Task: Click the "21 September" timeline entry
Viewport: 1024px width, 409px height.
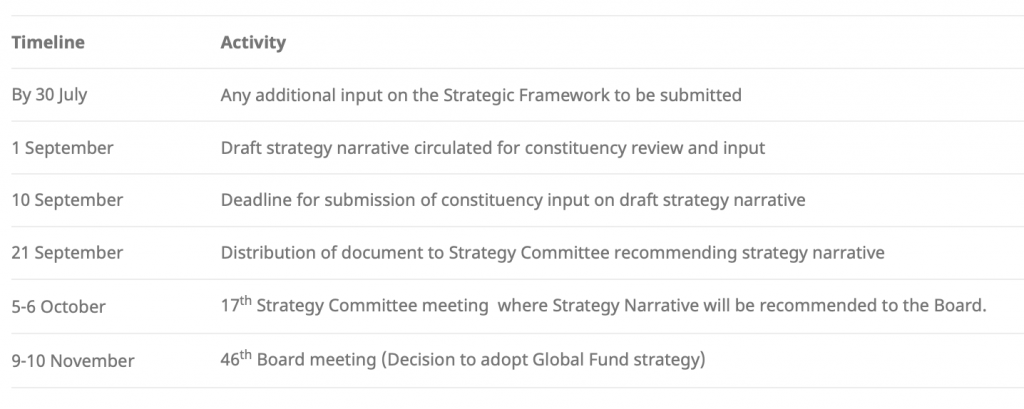Action: [x=66, y=253]
